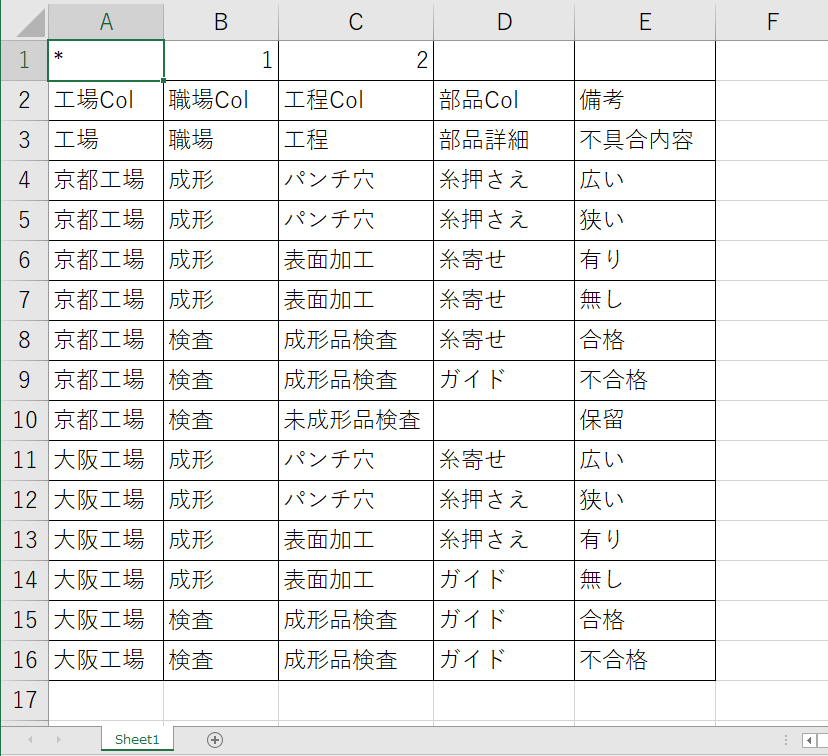The height and width of the screenshot is (756, 828).
Task: Select the 保留 cell in column E
Action: tap(645, 420)
